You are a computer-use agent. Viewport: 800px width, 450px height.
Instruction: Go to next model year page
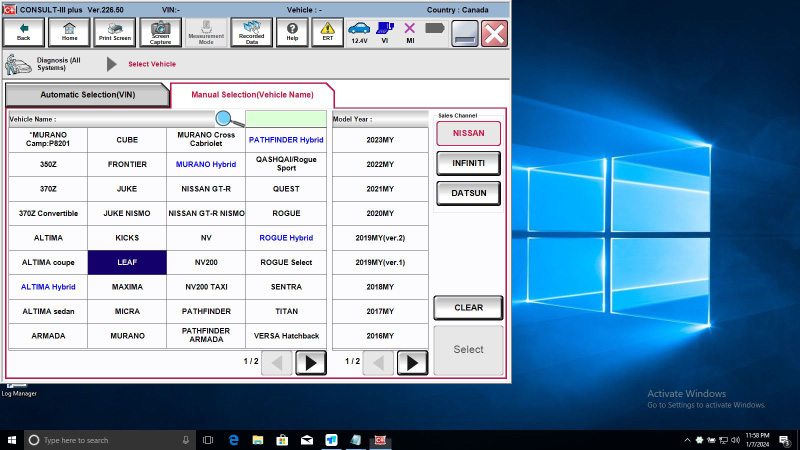[412, 363]
